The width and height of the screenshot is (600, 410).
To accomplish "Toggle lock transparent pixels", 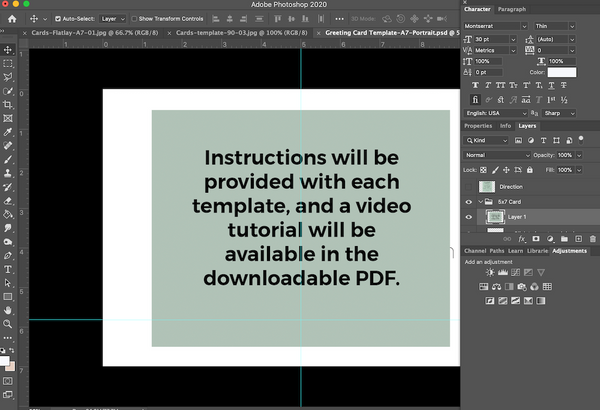I will click(483, 170).
